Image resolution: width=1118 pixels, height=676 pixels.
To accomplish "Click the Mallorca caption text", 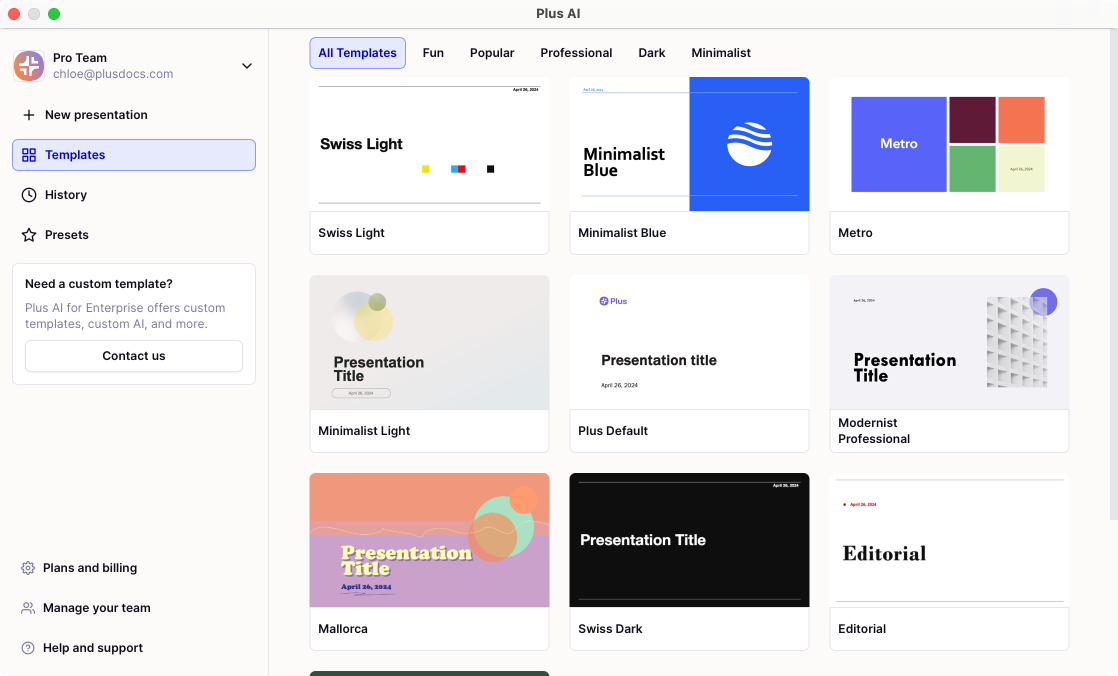I will click(343, 629).
